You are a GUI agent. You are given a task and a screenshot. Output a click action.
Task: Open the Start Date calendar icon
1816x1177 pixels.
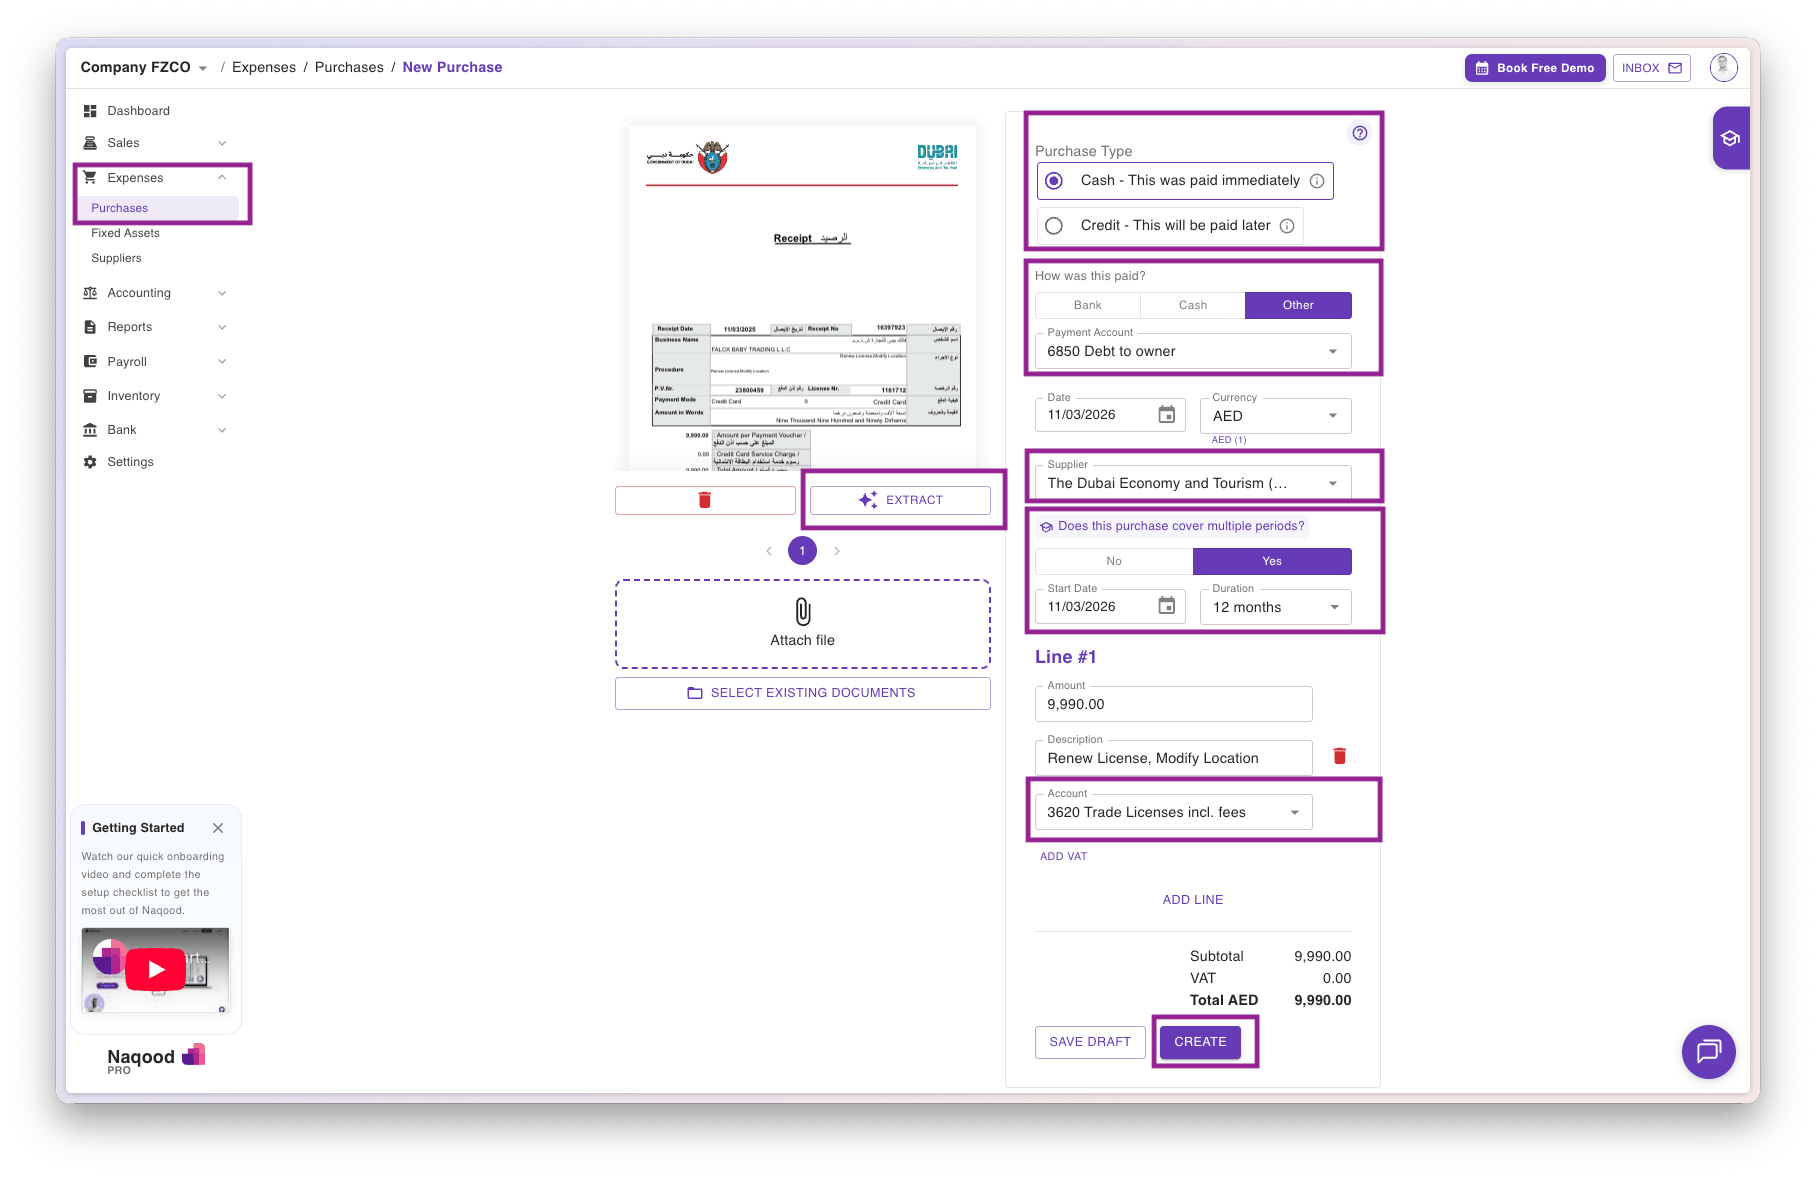[1166, 606]
